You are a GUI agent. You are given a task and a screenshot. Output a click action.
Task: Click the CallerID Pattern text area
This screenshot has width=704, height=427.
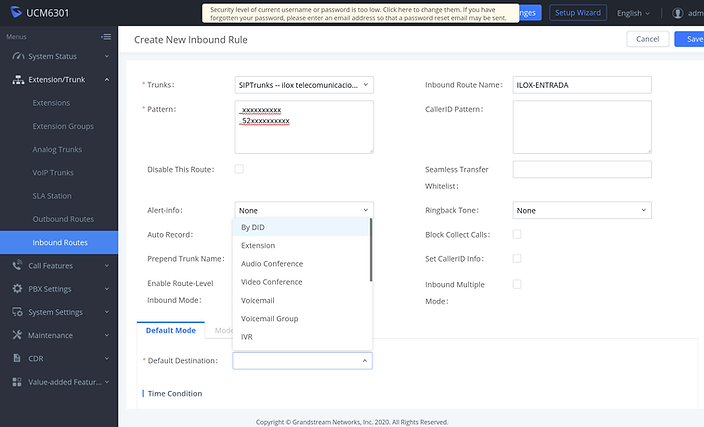[582, 127]
